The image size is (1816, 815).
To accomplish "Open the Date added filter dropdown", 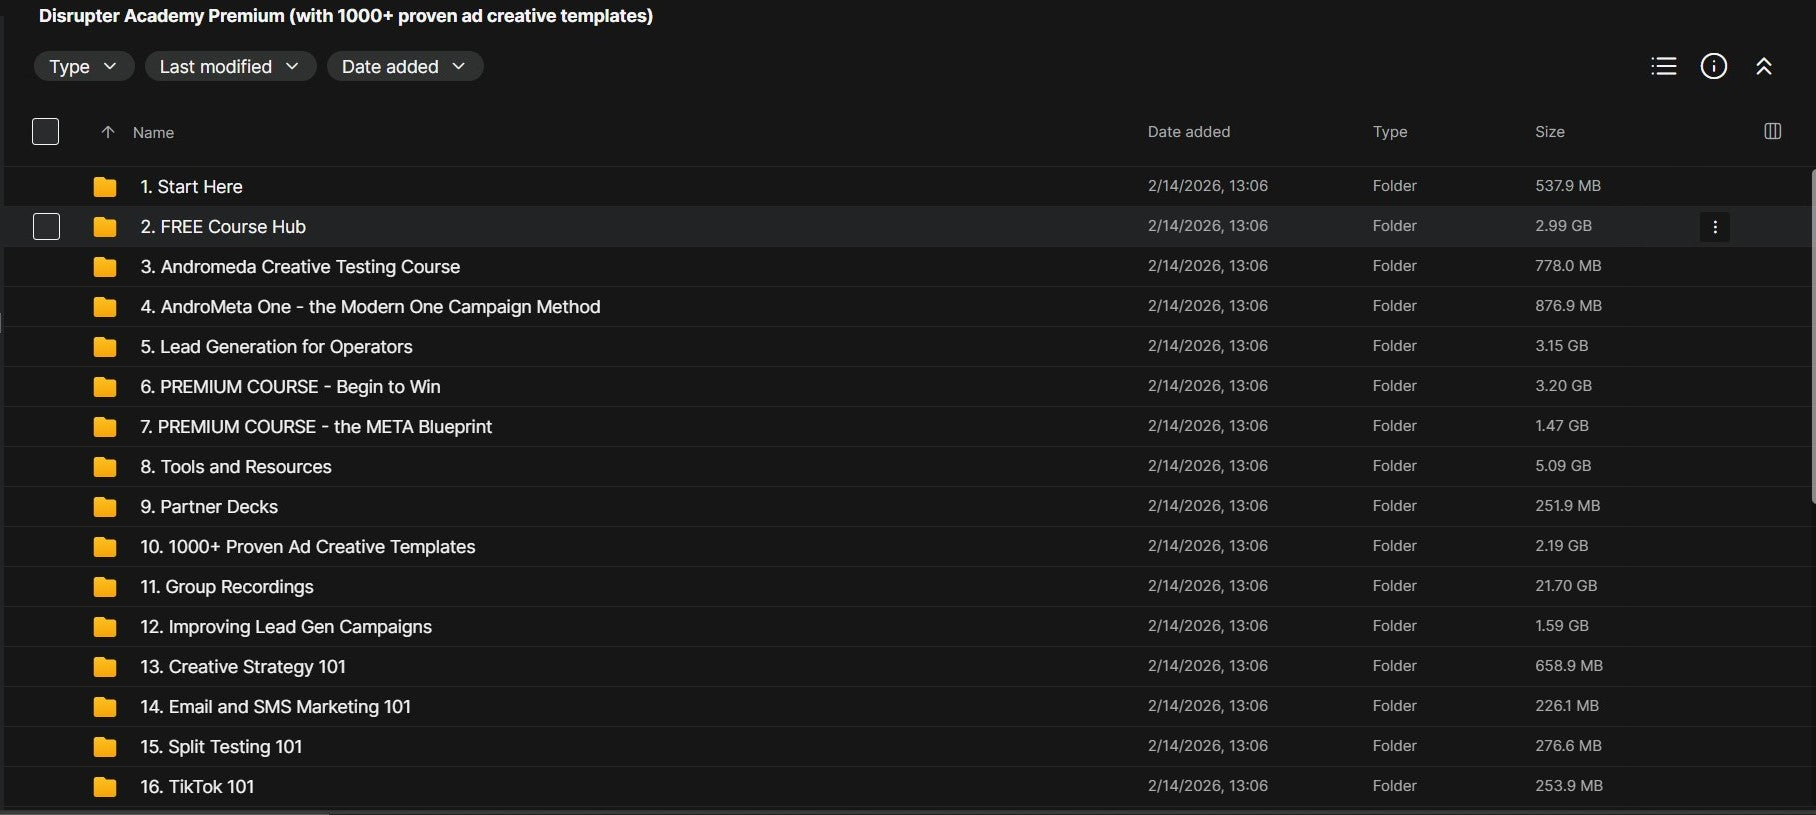I will [x=405, y=66].
